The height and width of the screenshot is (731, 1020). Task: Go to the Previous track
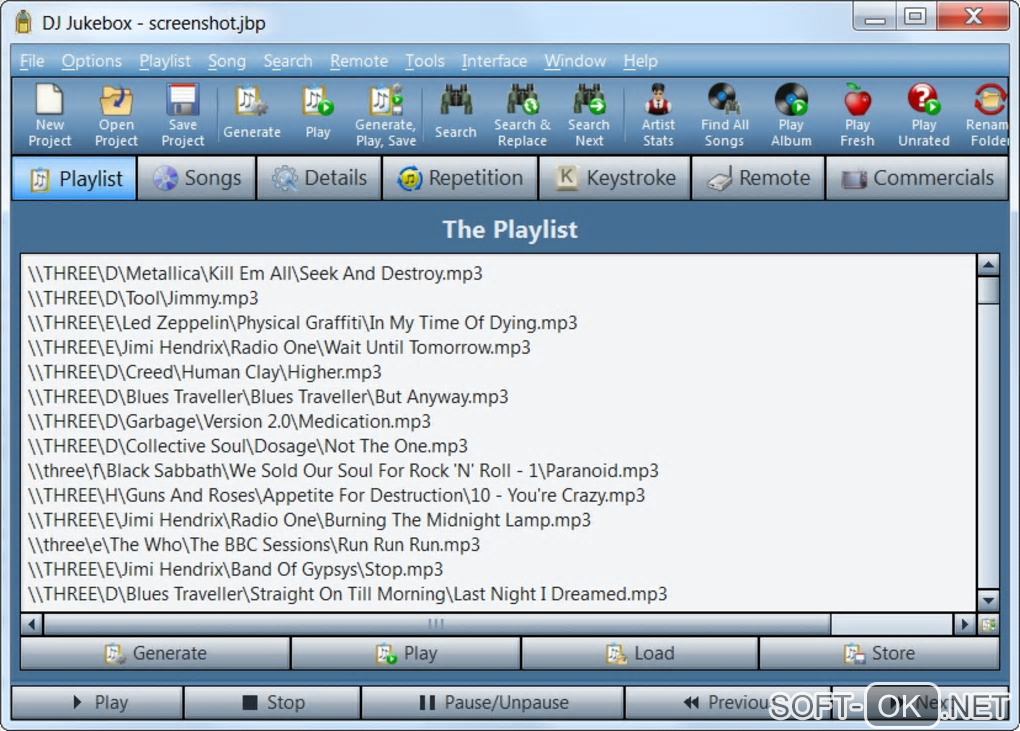tap(727, 702)
